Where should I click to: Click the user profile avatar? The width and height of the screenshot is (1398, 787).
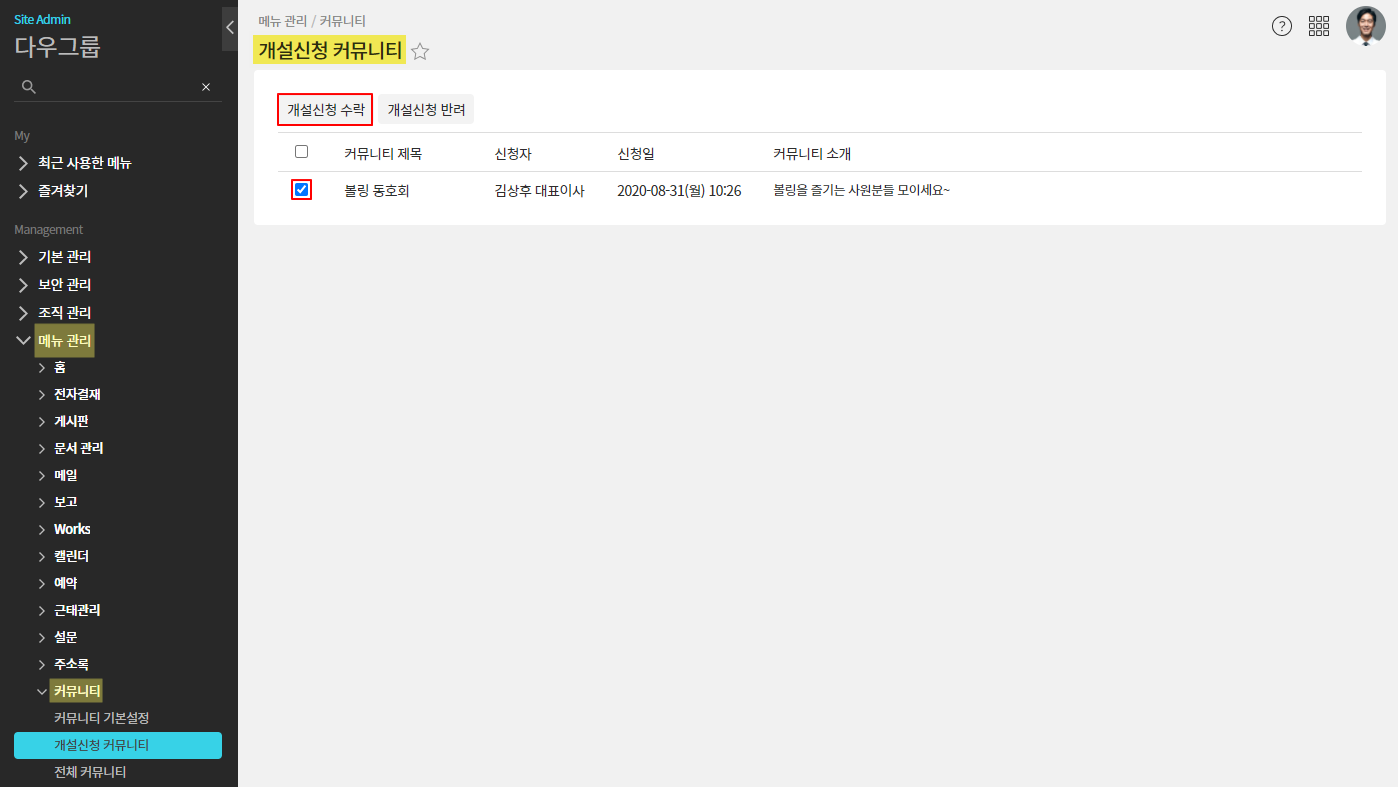1365,26
